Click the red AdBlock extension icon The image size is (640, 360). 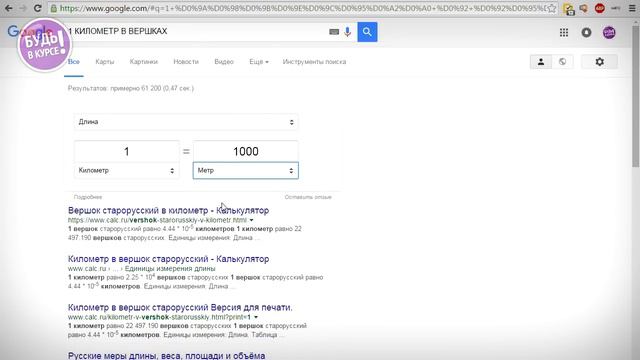[x=600, y=8]
